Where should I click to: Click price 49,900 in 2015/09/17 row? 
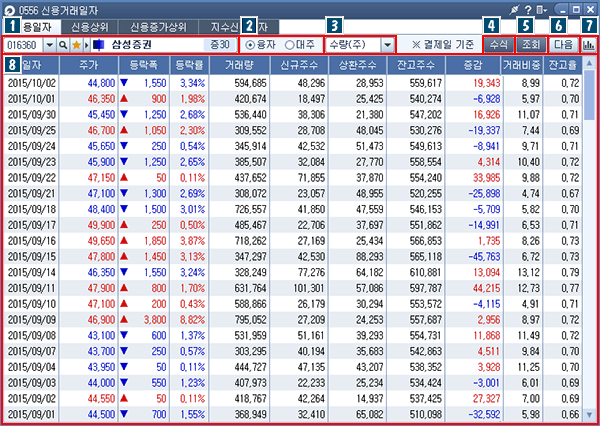coord(101,225)
